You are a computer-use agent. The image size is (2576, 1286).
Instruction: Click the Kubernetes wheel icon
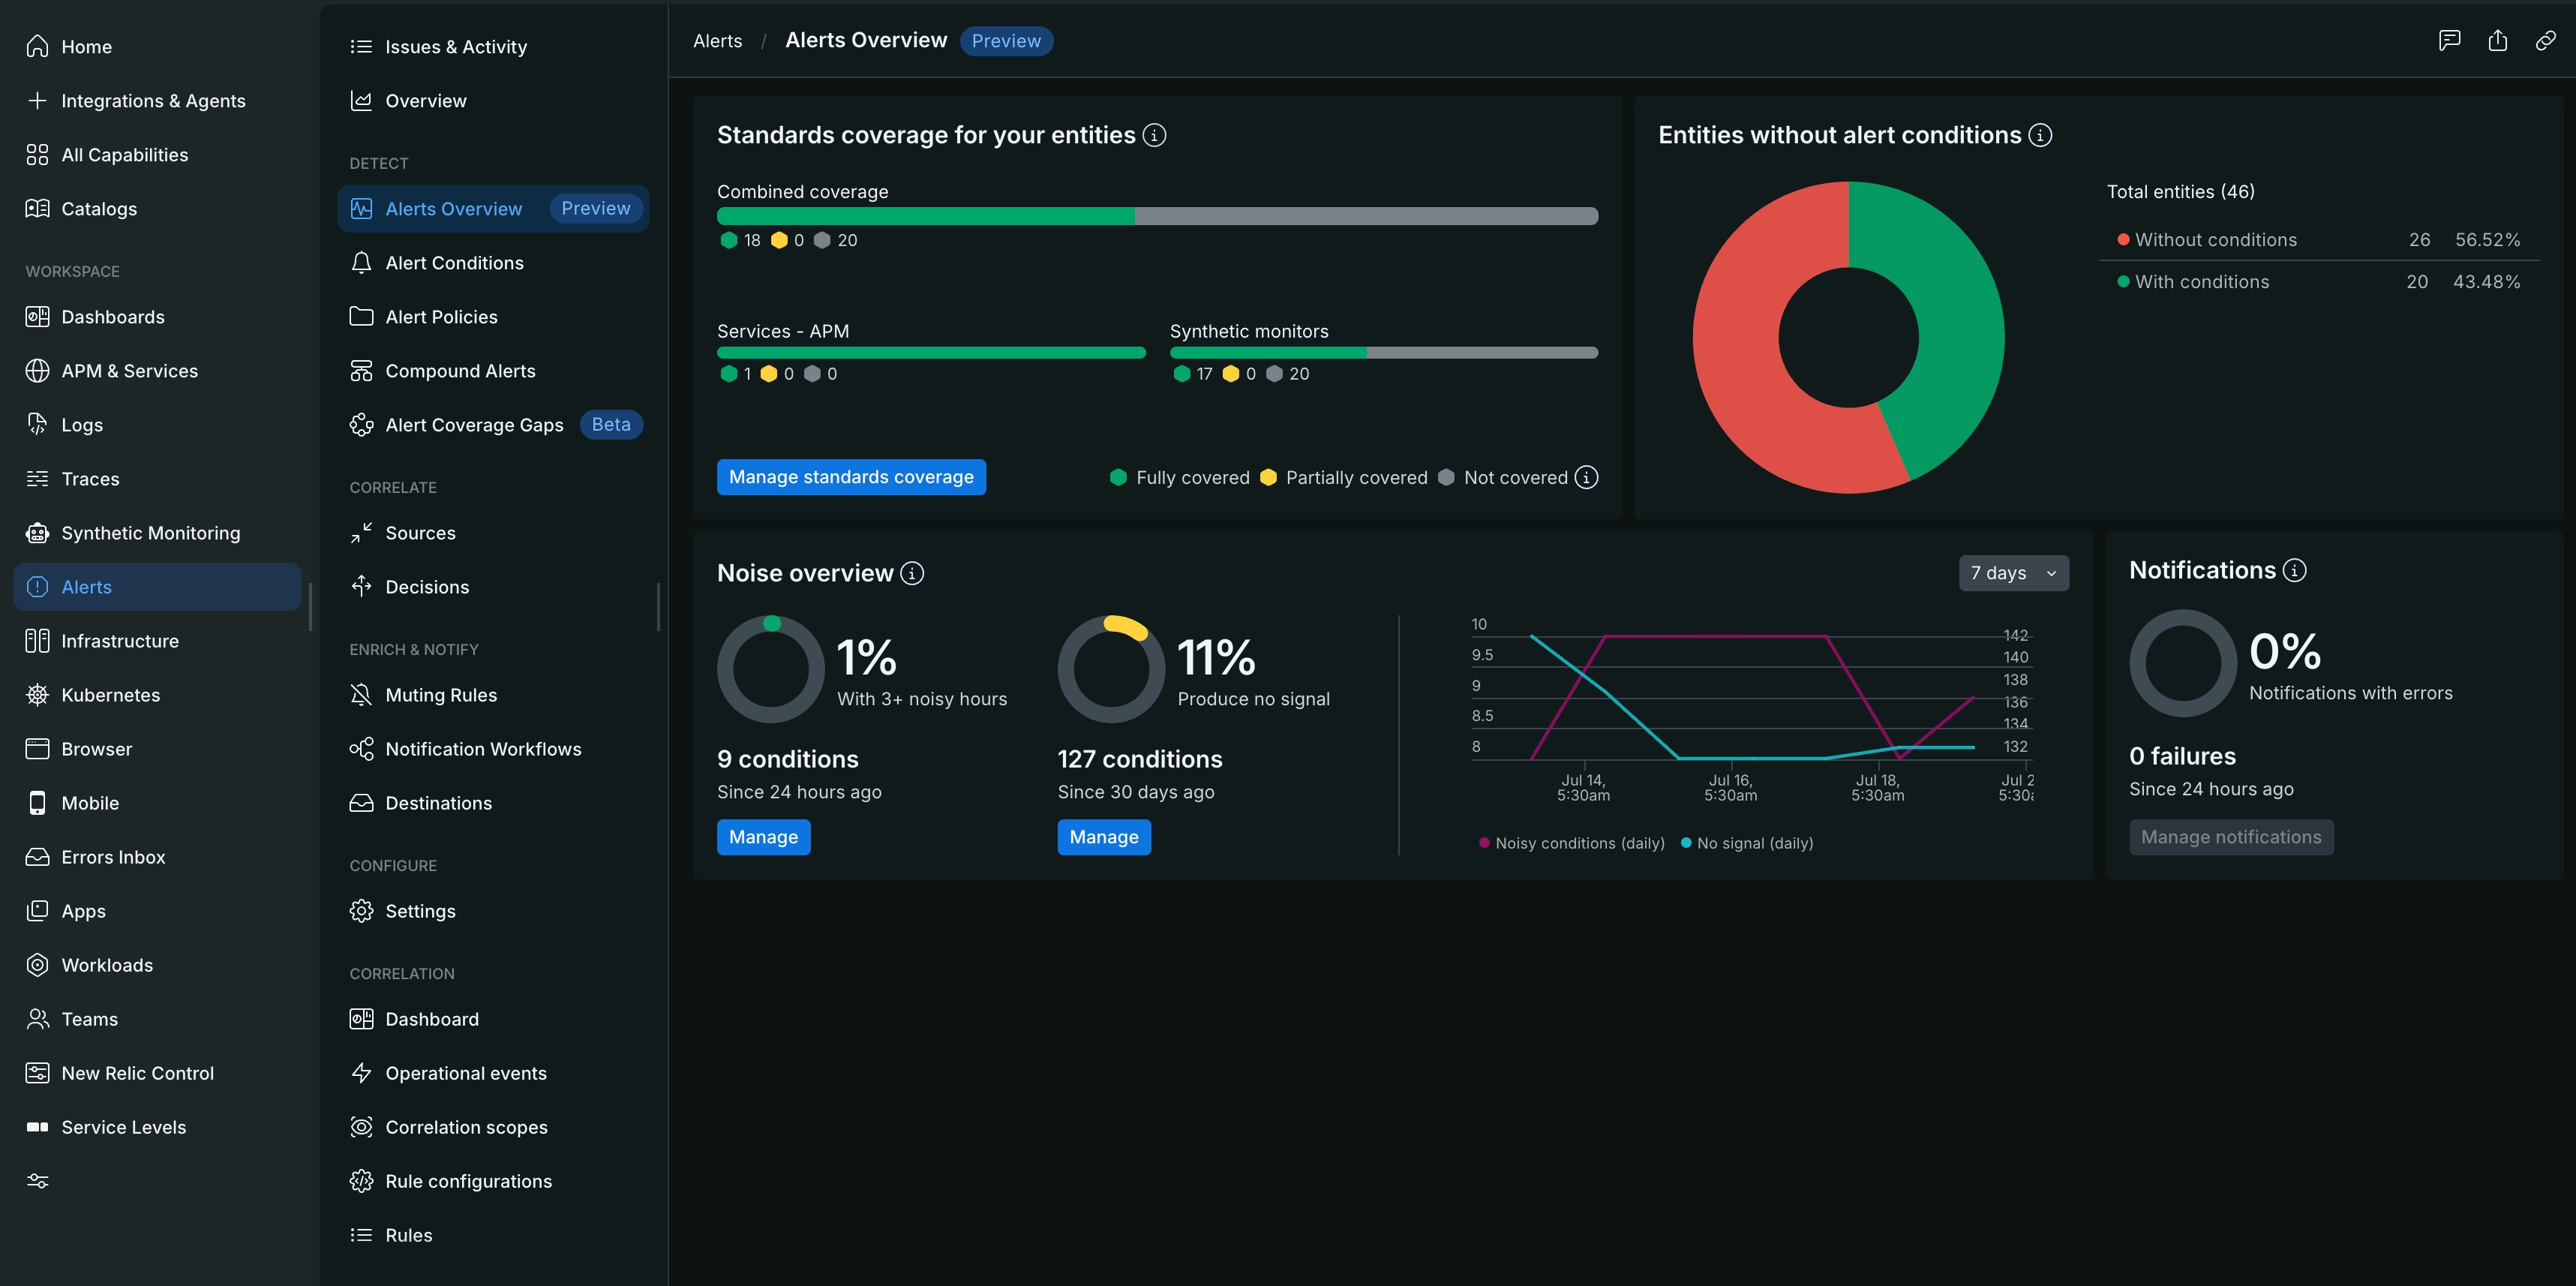click(x=37, y=694)
